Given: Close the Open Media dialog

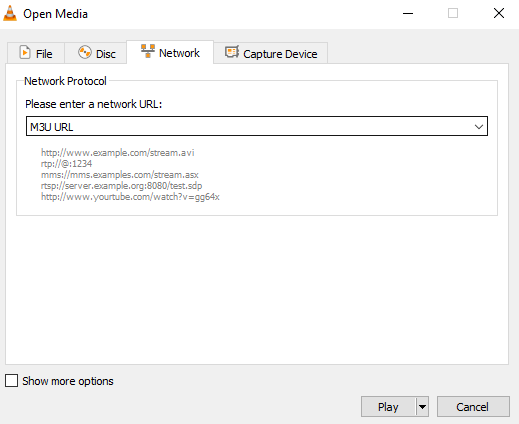Looking at the screenshot, I should click(499, 14).
